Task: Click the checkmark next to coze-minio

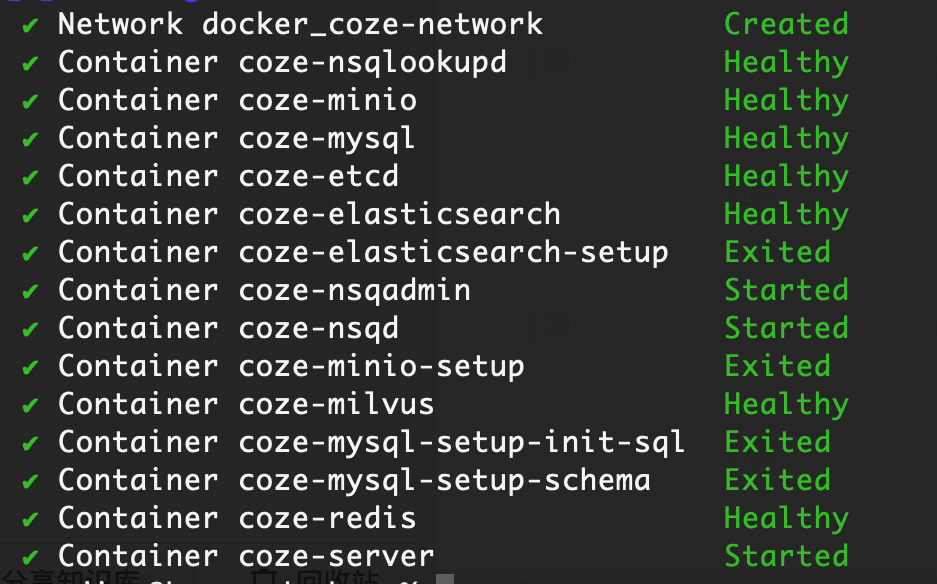Action: pos(30,102)
